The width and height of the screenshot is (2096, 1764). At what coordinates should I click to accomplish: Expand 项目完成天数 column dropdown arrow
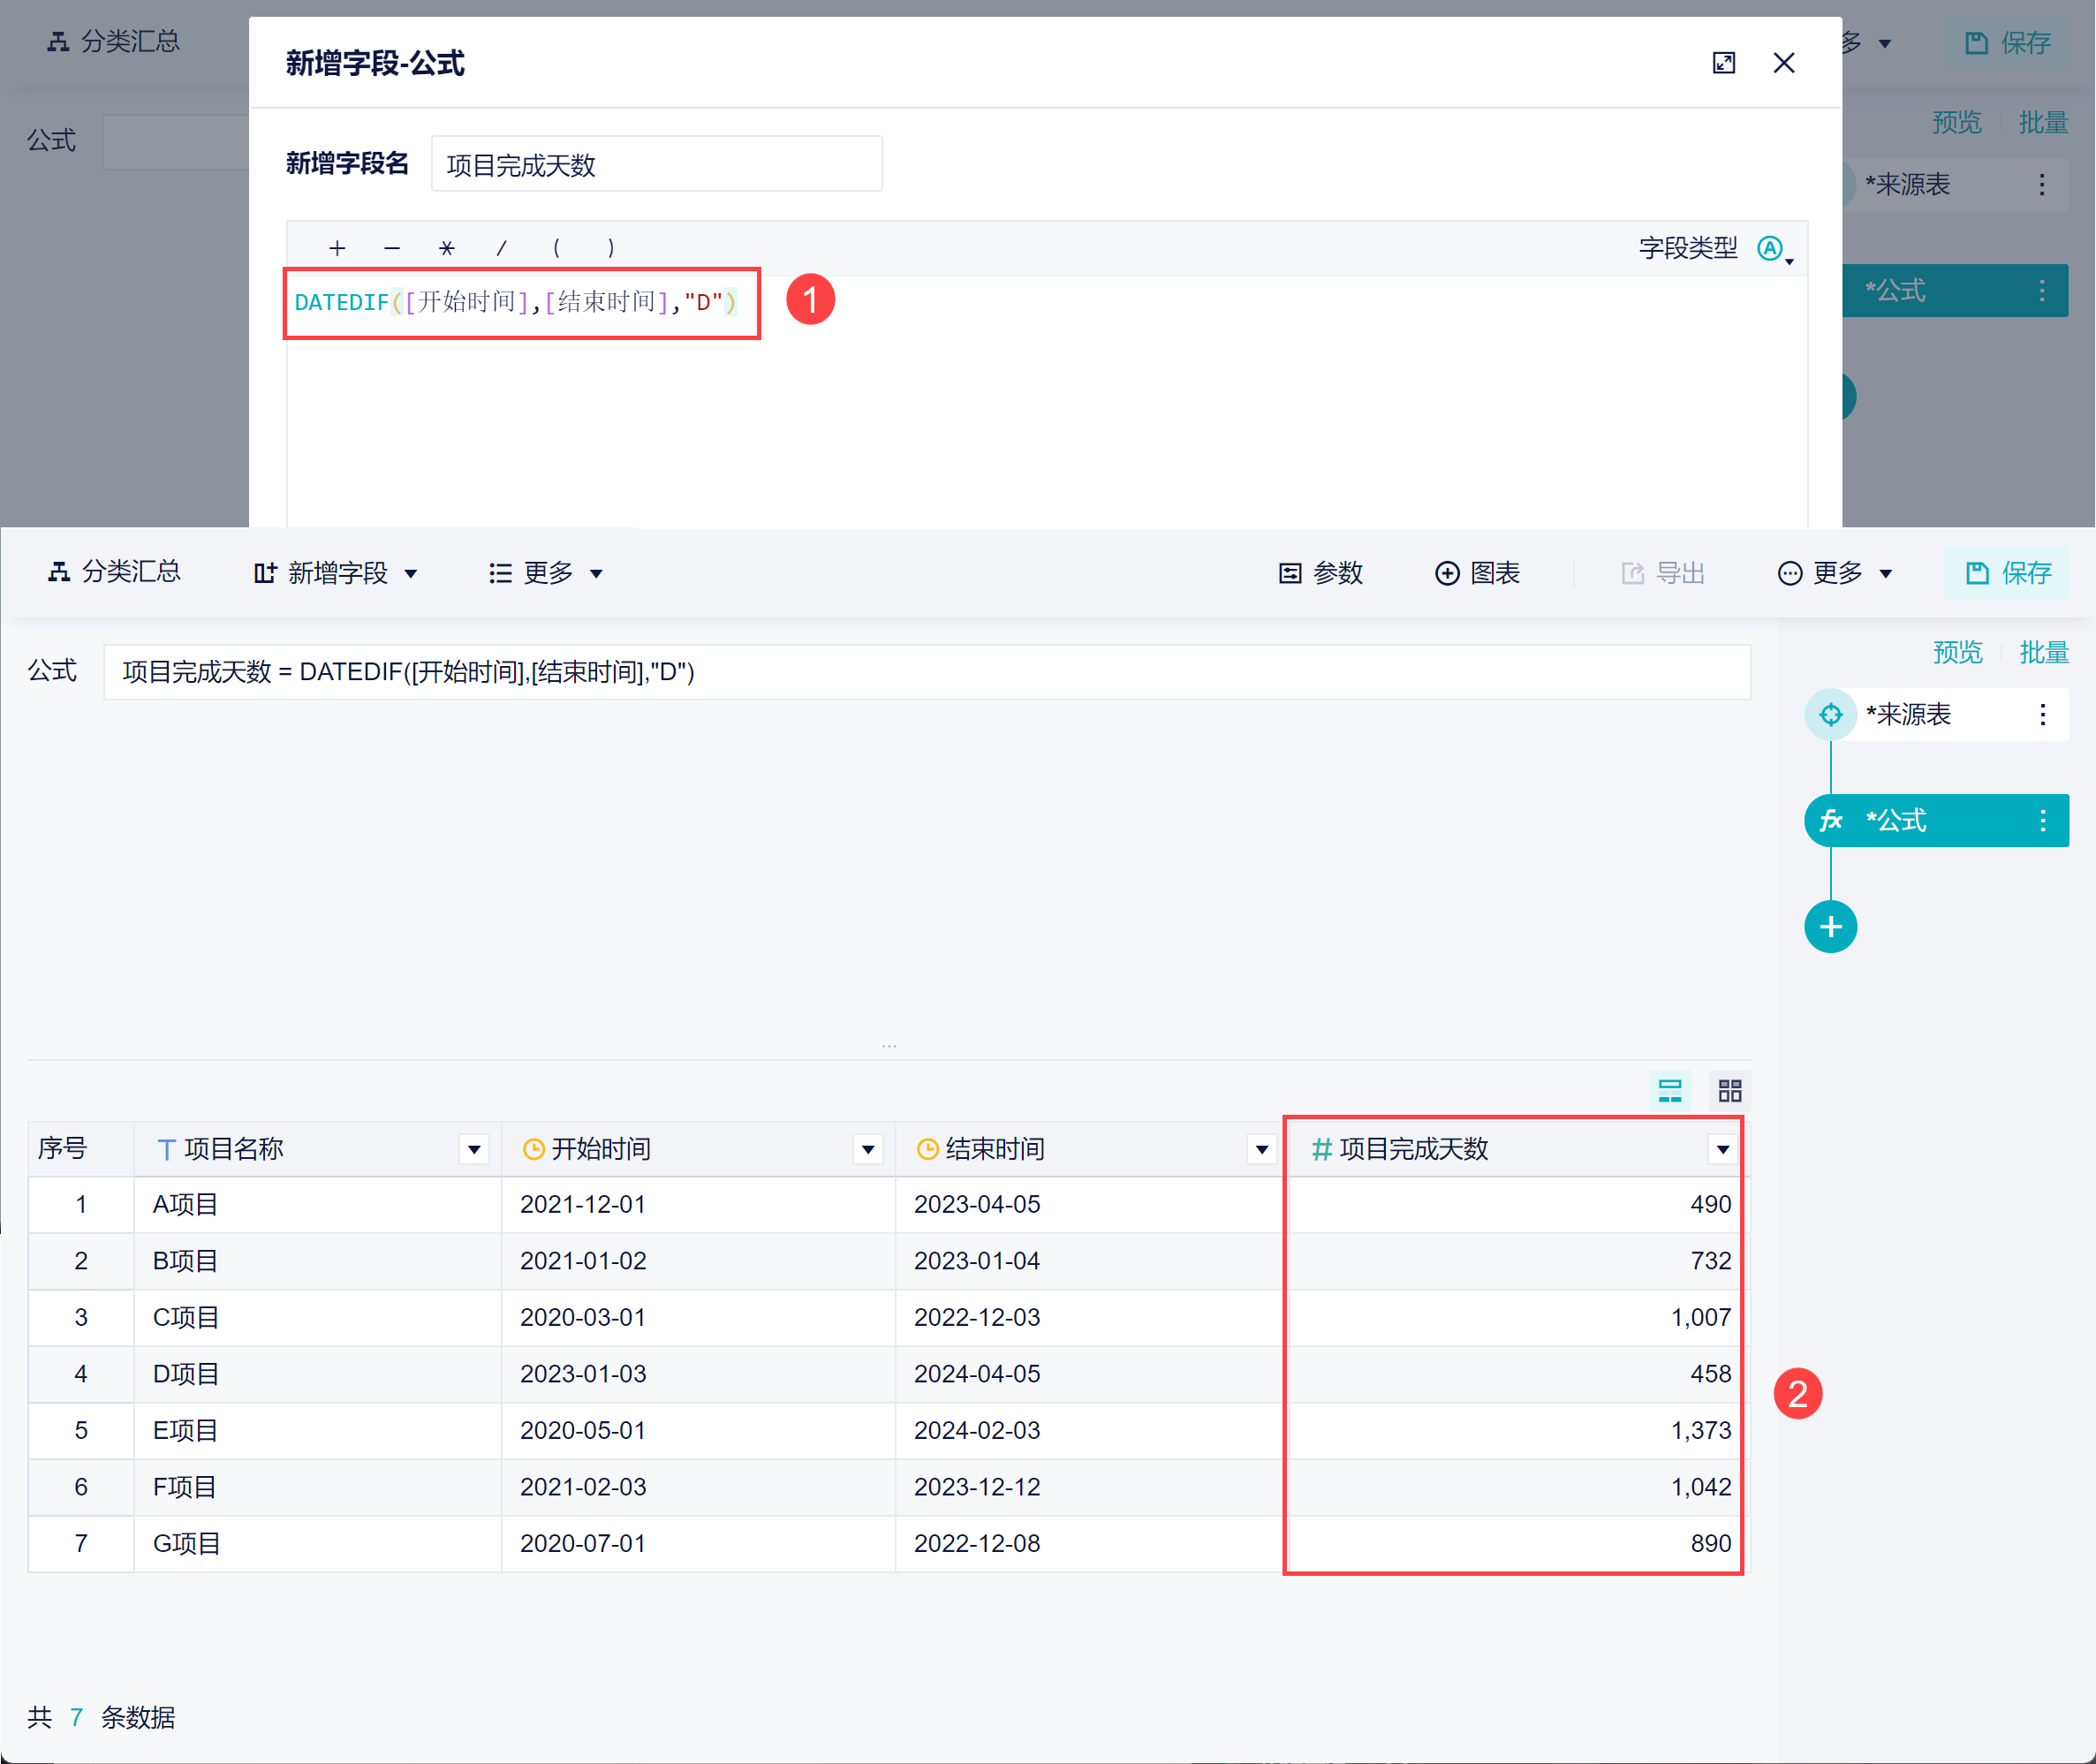(1722, 1149)
